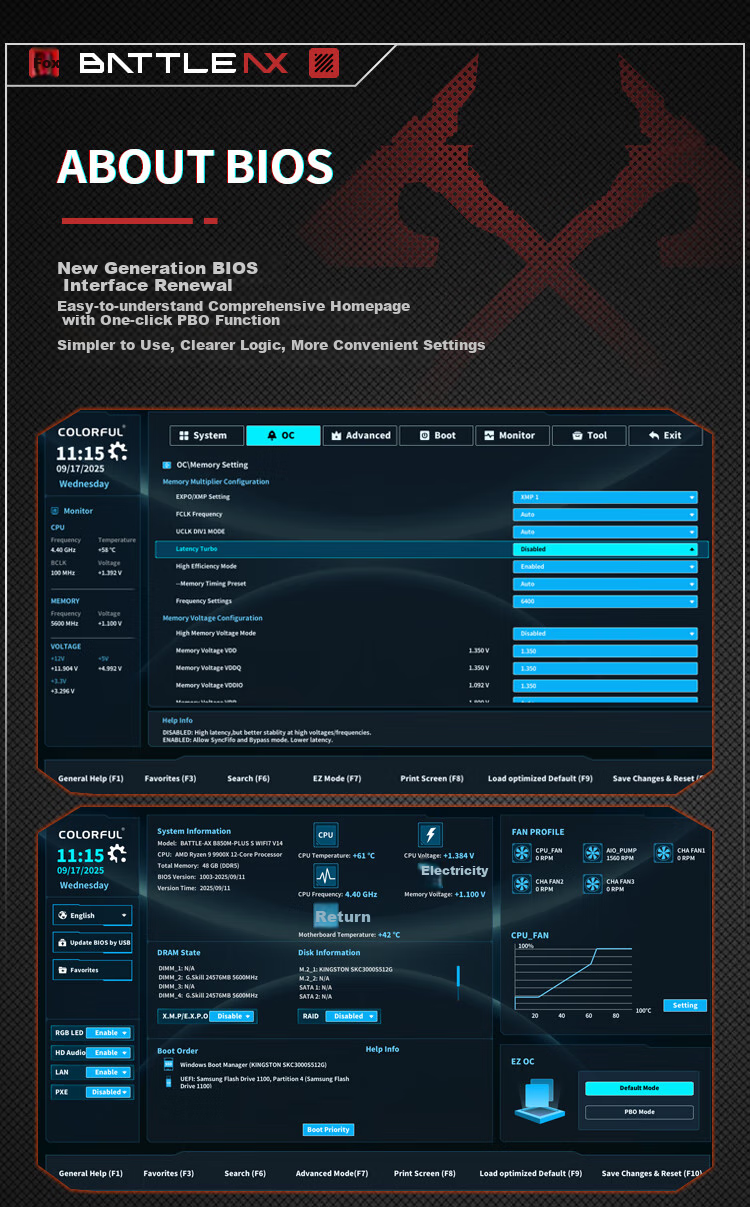Click the CPU temperature chip icon
750x1207 pixels.
(326, 835)
